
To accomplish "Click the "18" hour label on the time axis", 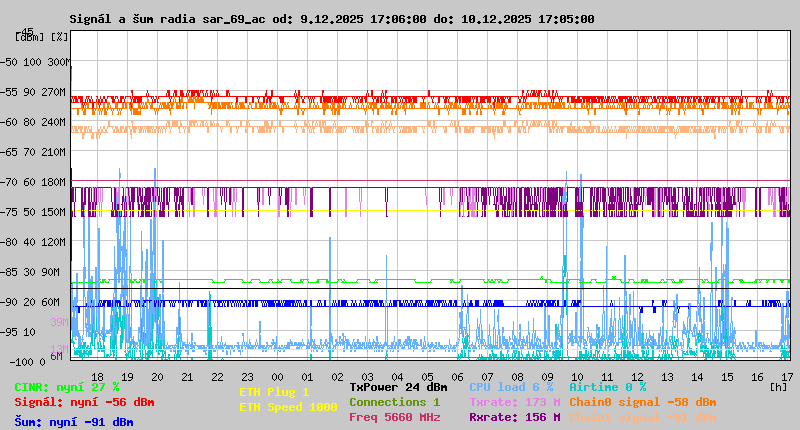I will click(97, 377).
